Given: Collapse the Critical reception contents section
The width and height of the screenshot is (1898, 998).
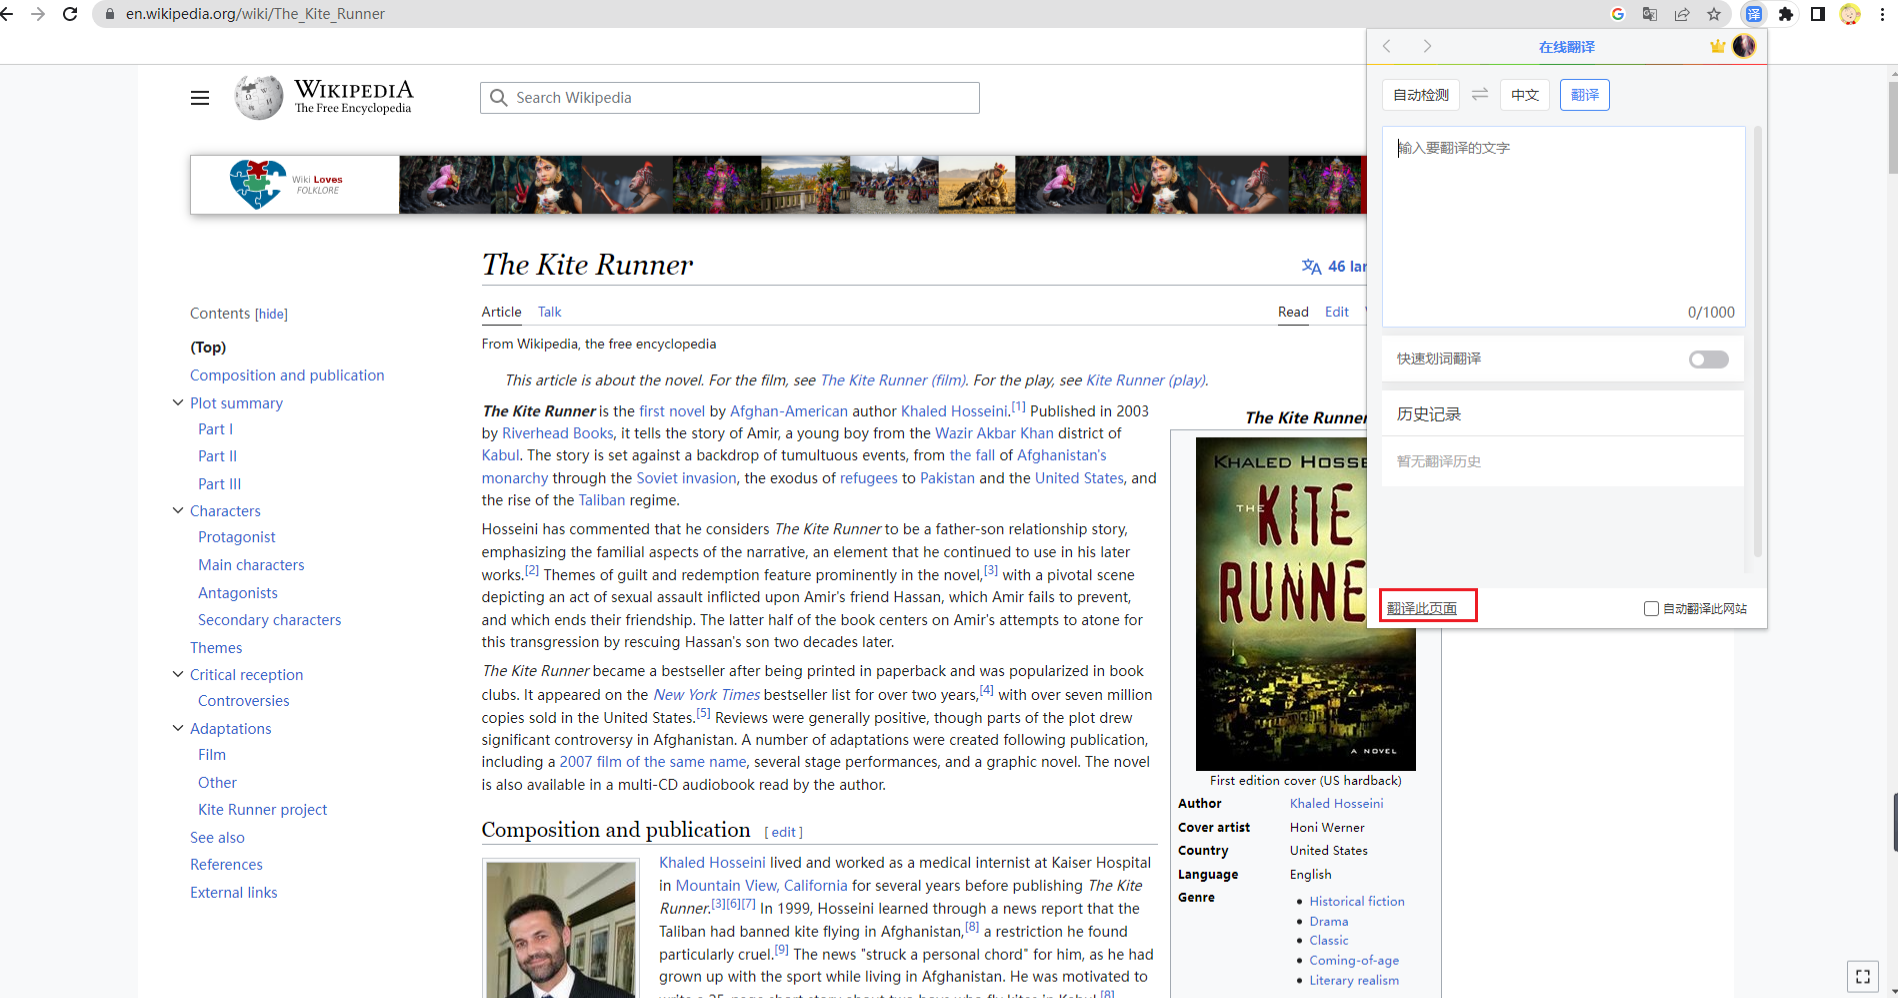Looking at the screenshot, I should pyautogui.click(x=178, y=674).
